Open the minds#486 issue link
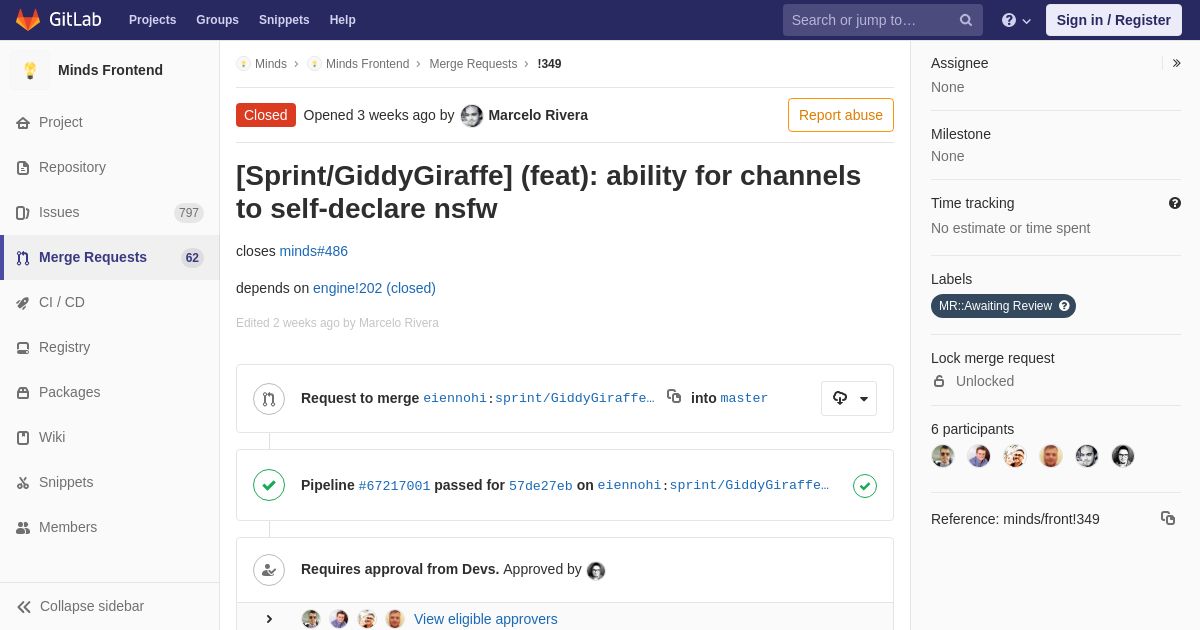 click(314, 251)
